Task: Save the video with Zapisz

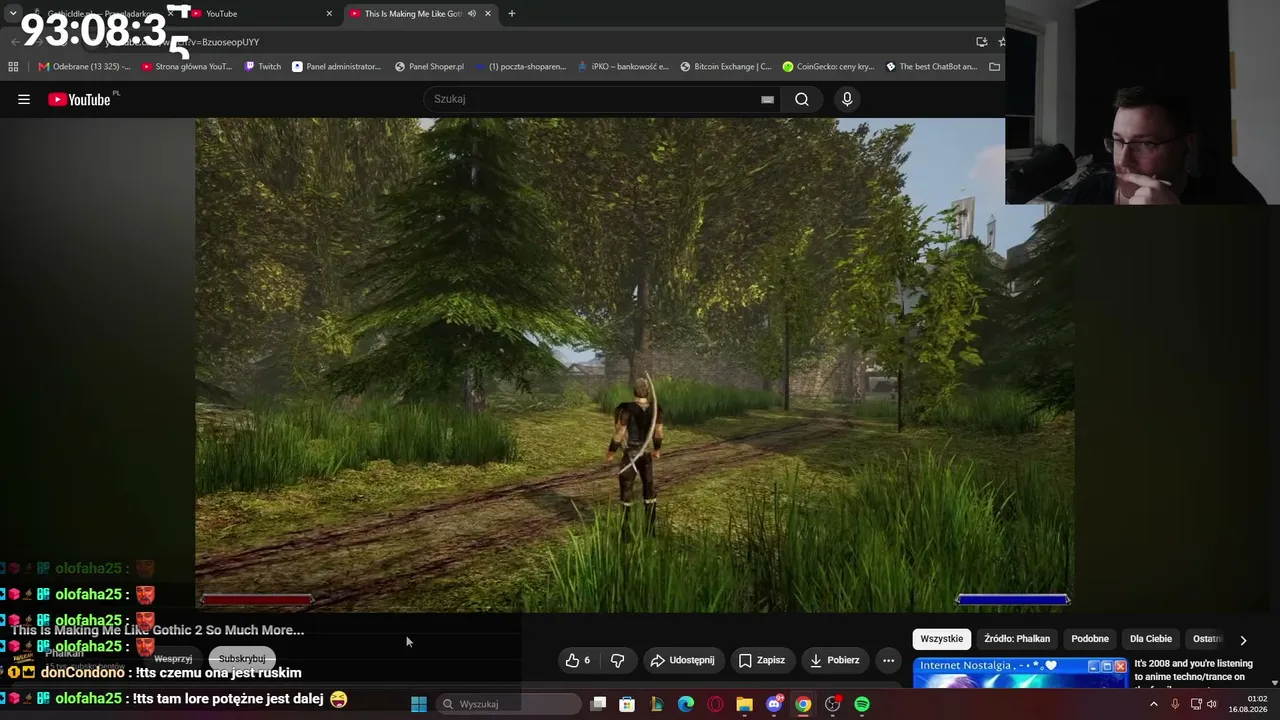Action: pyautogui.click(x=762, y=660)
